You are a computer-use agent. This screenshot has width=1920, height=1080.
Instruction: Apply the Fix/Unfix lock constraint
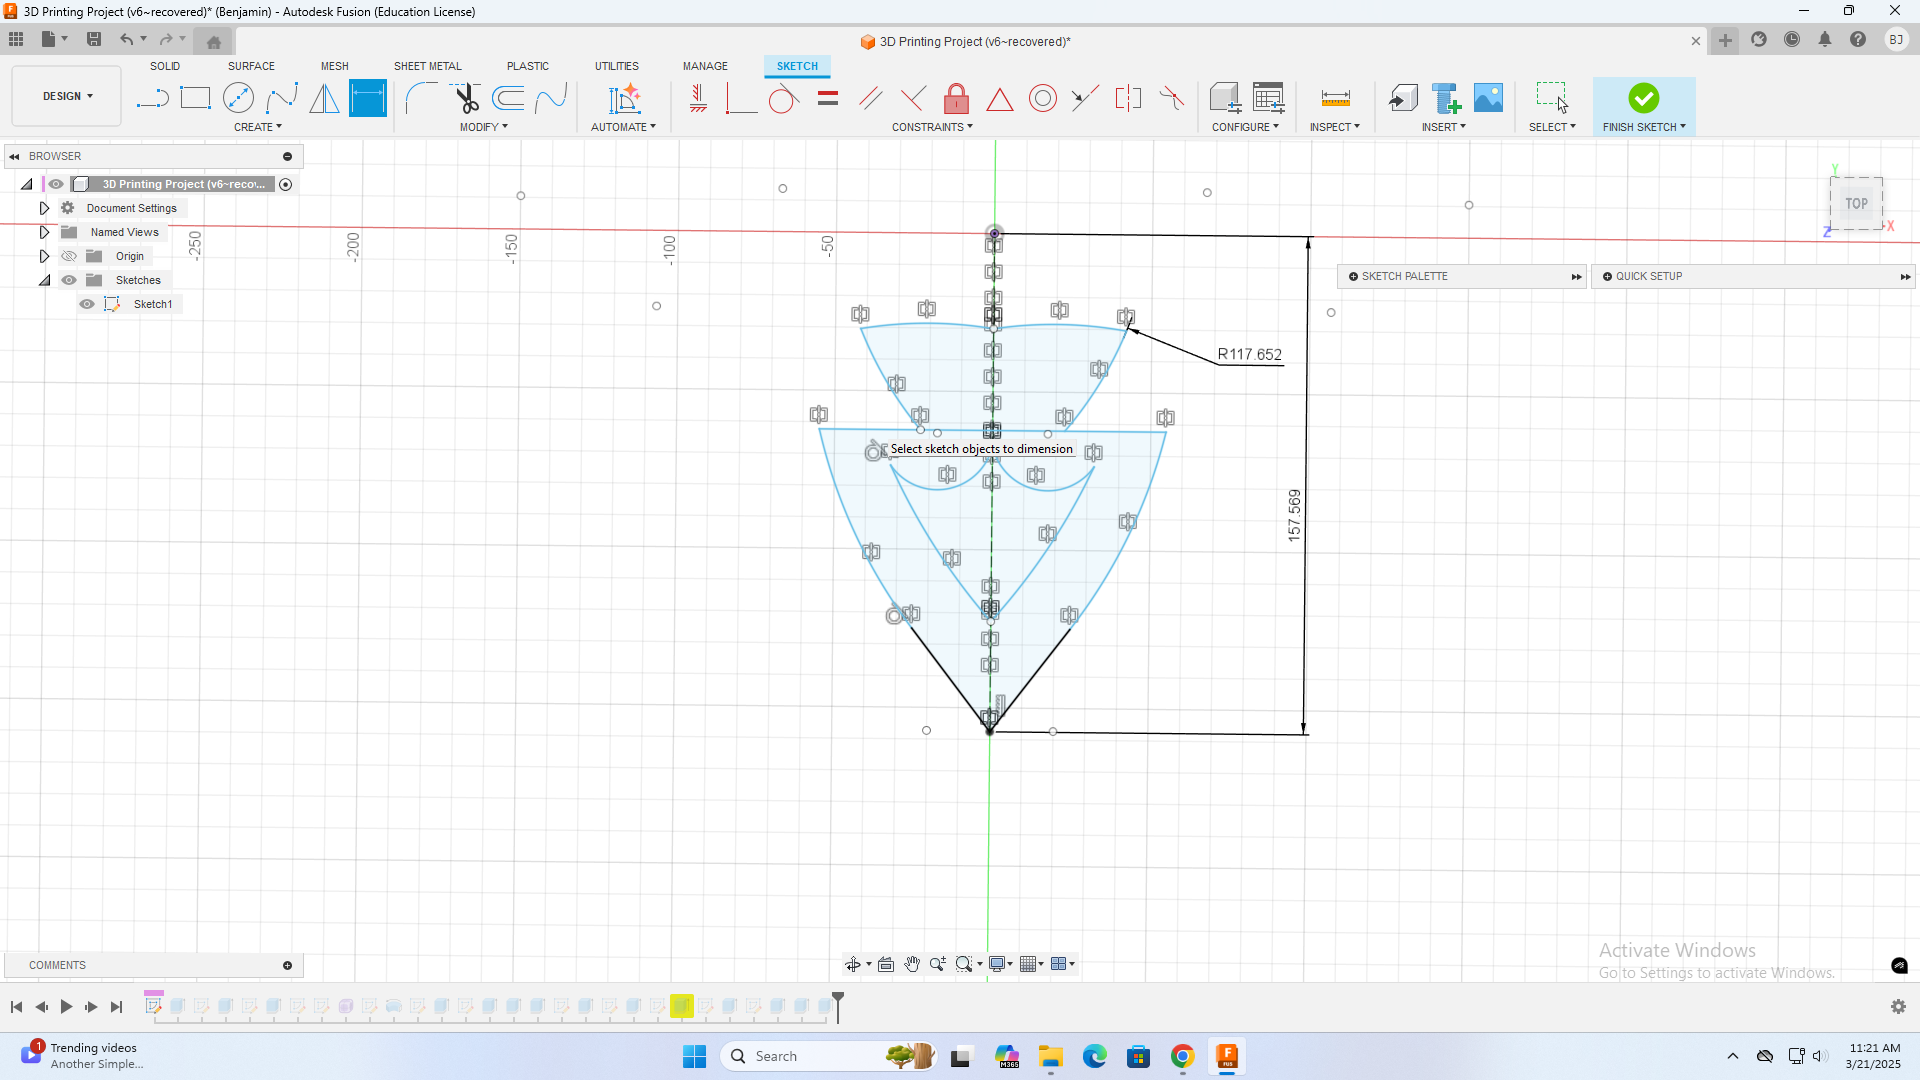[957, 98]
